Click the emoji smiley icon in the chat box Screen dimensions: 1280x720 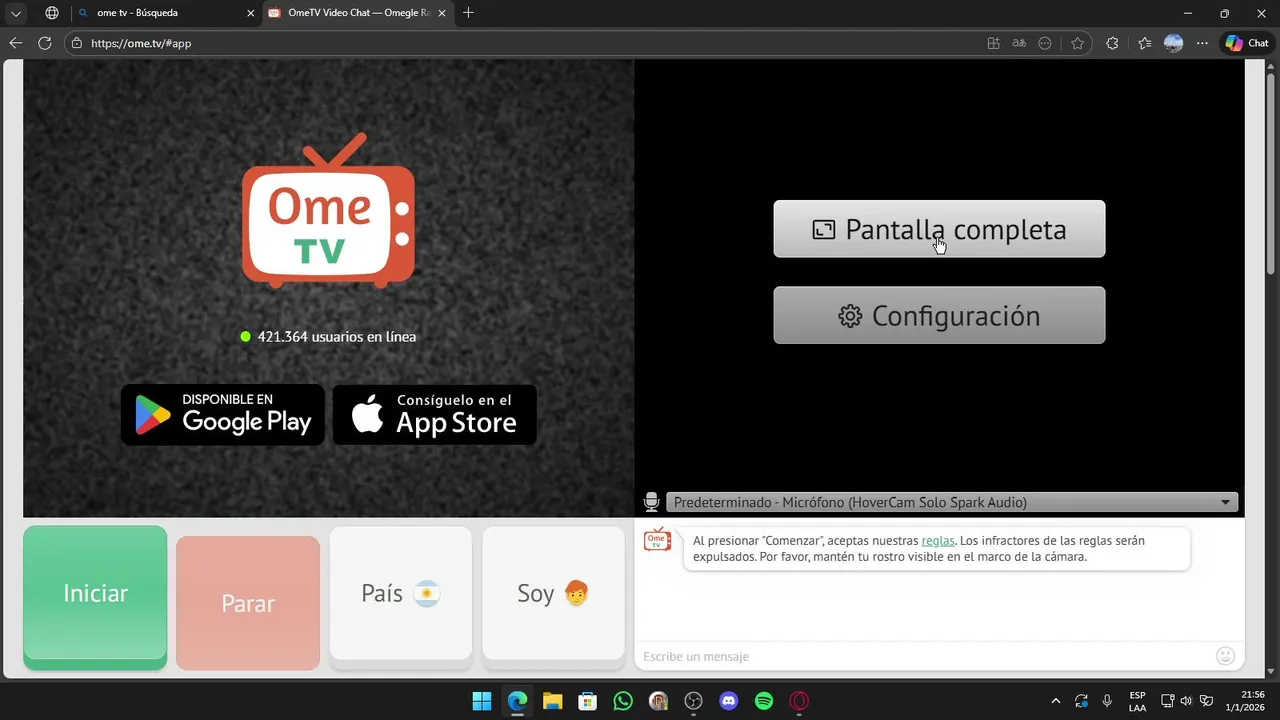(1225, 656)
